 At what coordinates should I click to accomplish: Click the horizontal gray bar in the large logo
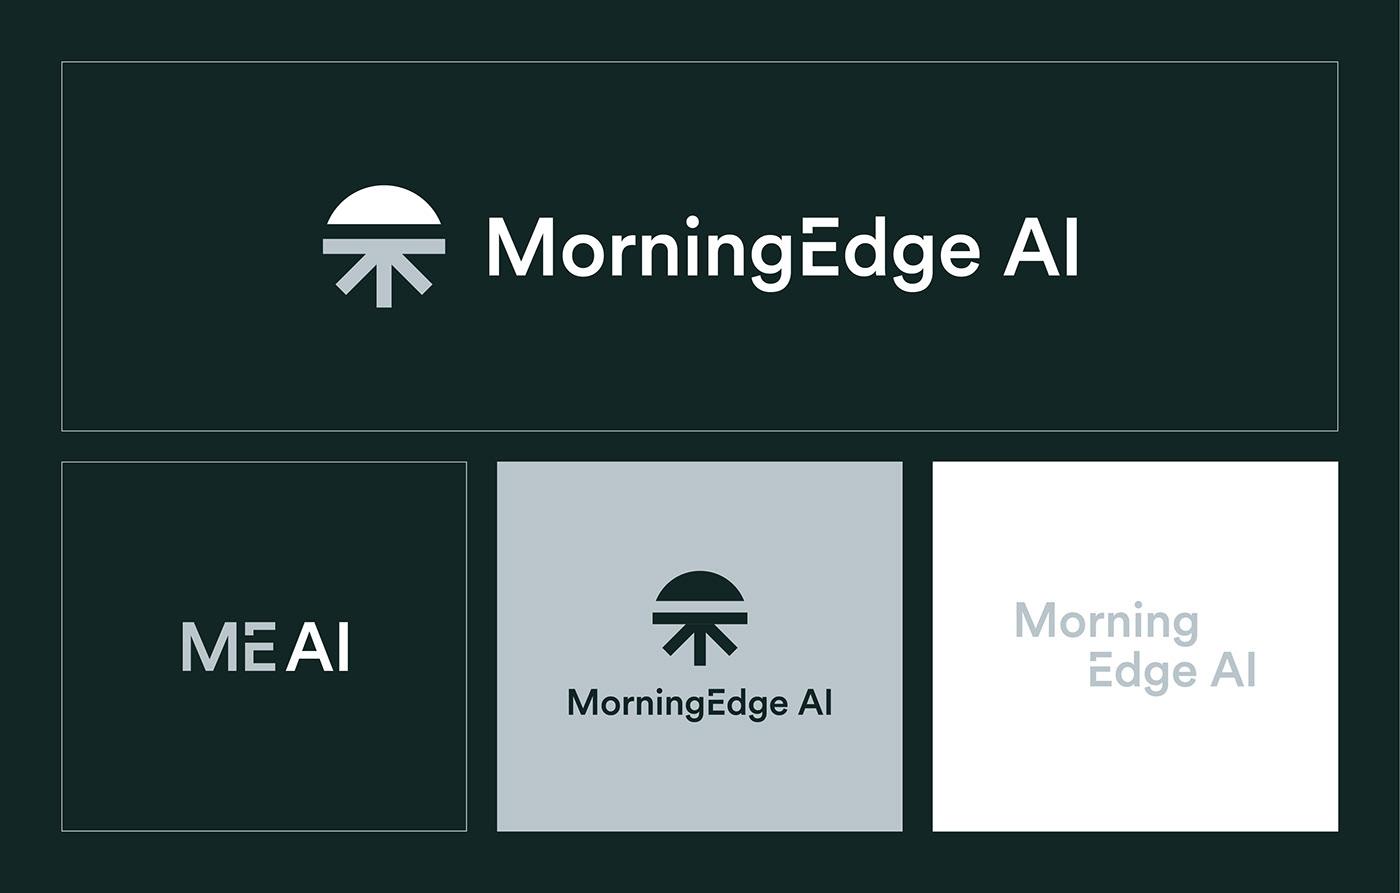point(384,246)
